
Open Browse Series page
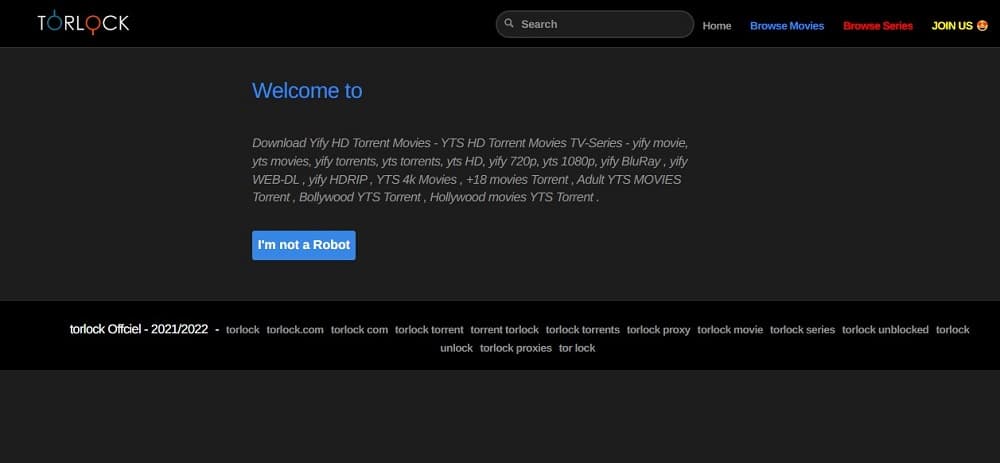pos(878,26)
